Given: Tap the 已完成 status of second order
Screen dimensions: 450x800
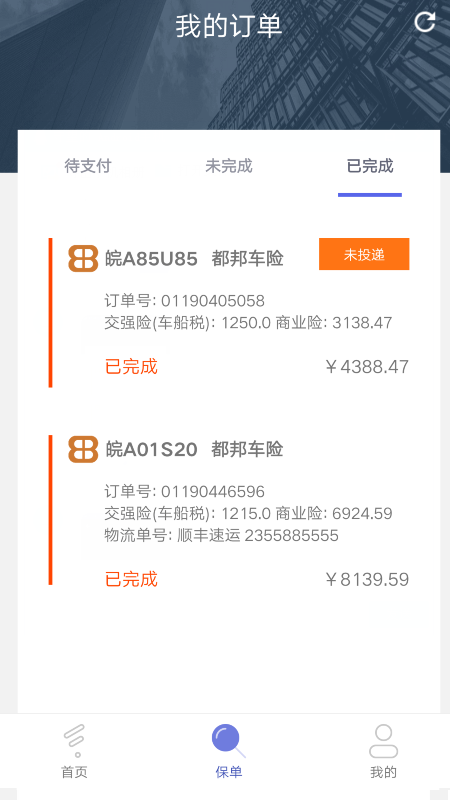Looking at the screenshot, I should 131,580.
